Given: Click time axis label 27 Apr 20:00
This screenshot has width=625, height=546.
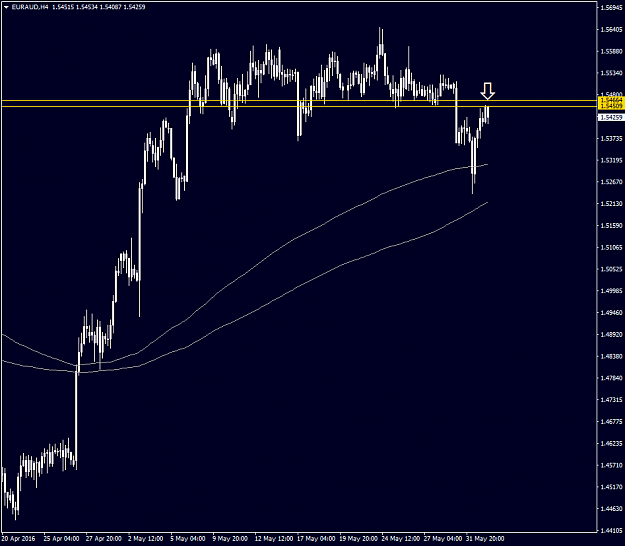Looking at the screenshot, I should pos(104,539).
